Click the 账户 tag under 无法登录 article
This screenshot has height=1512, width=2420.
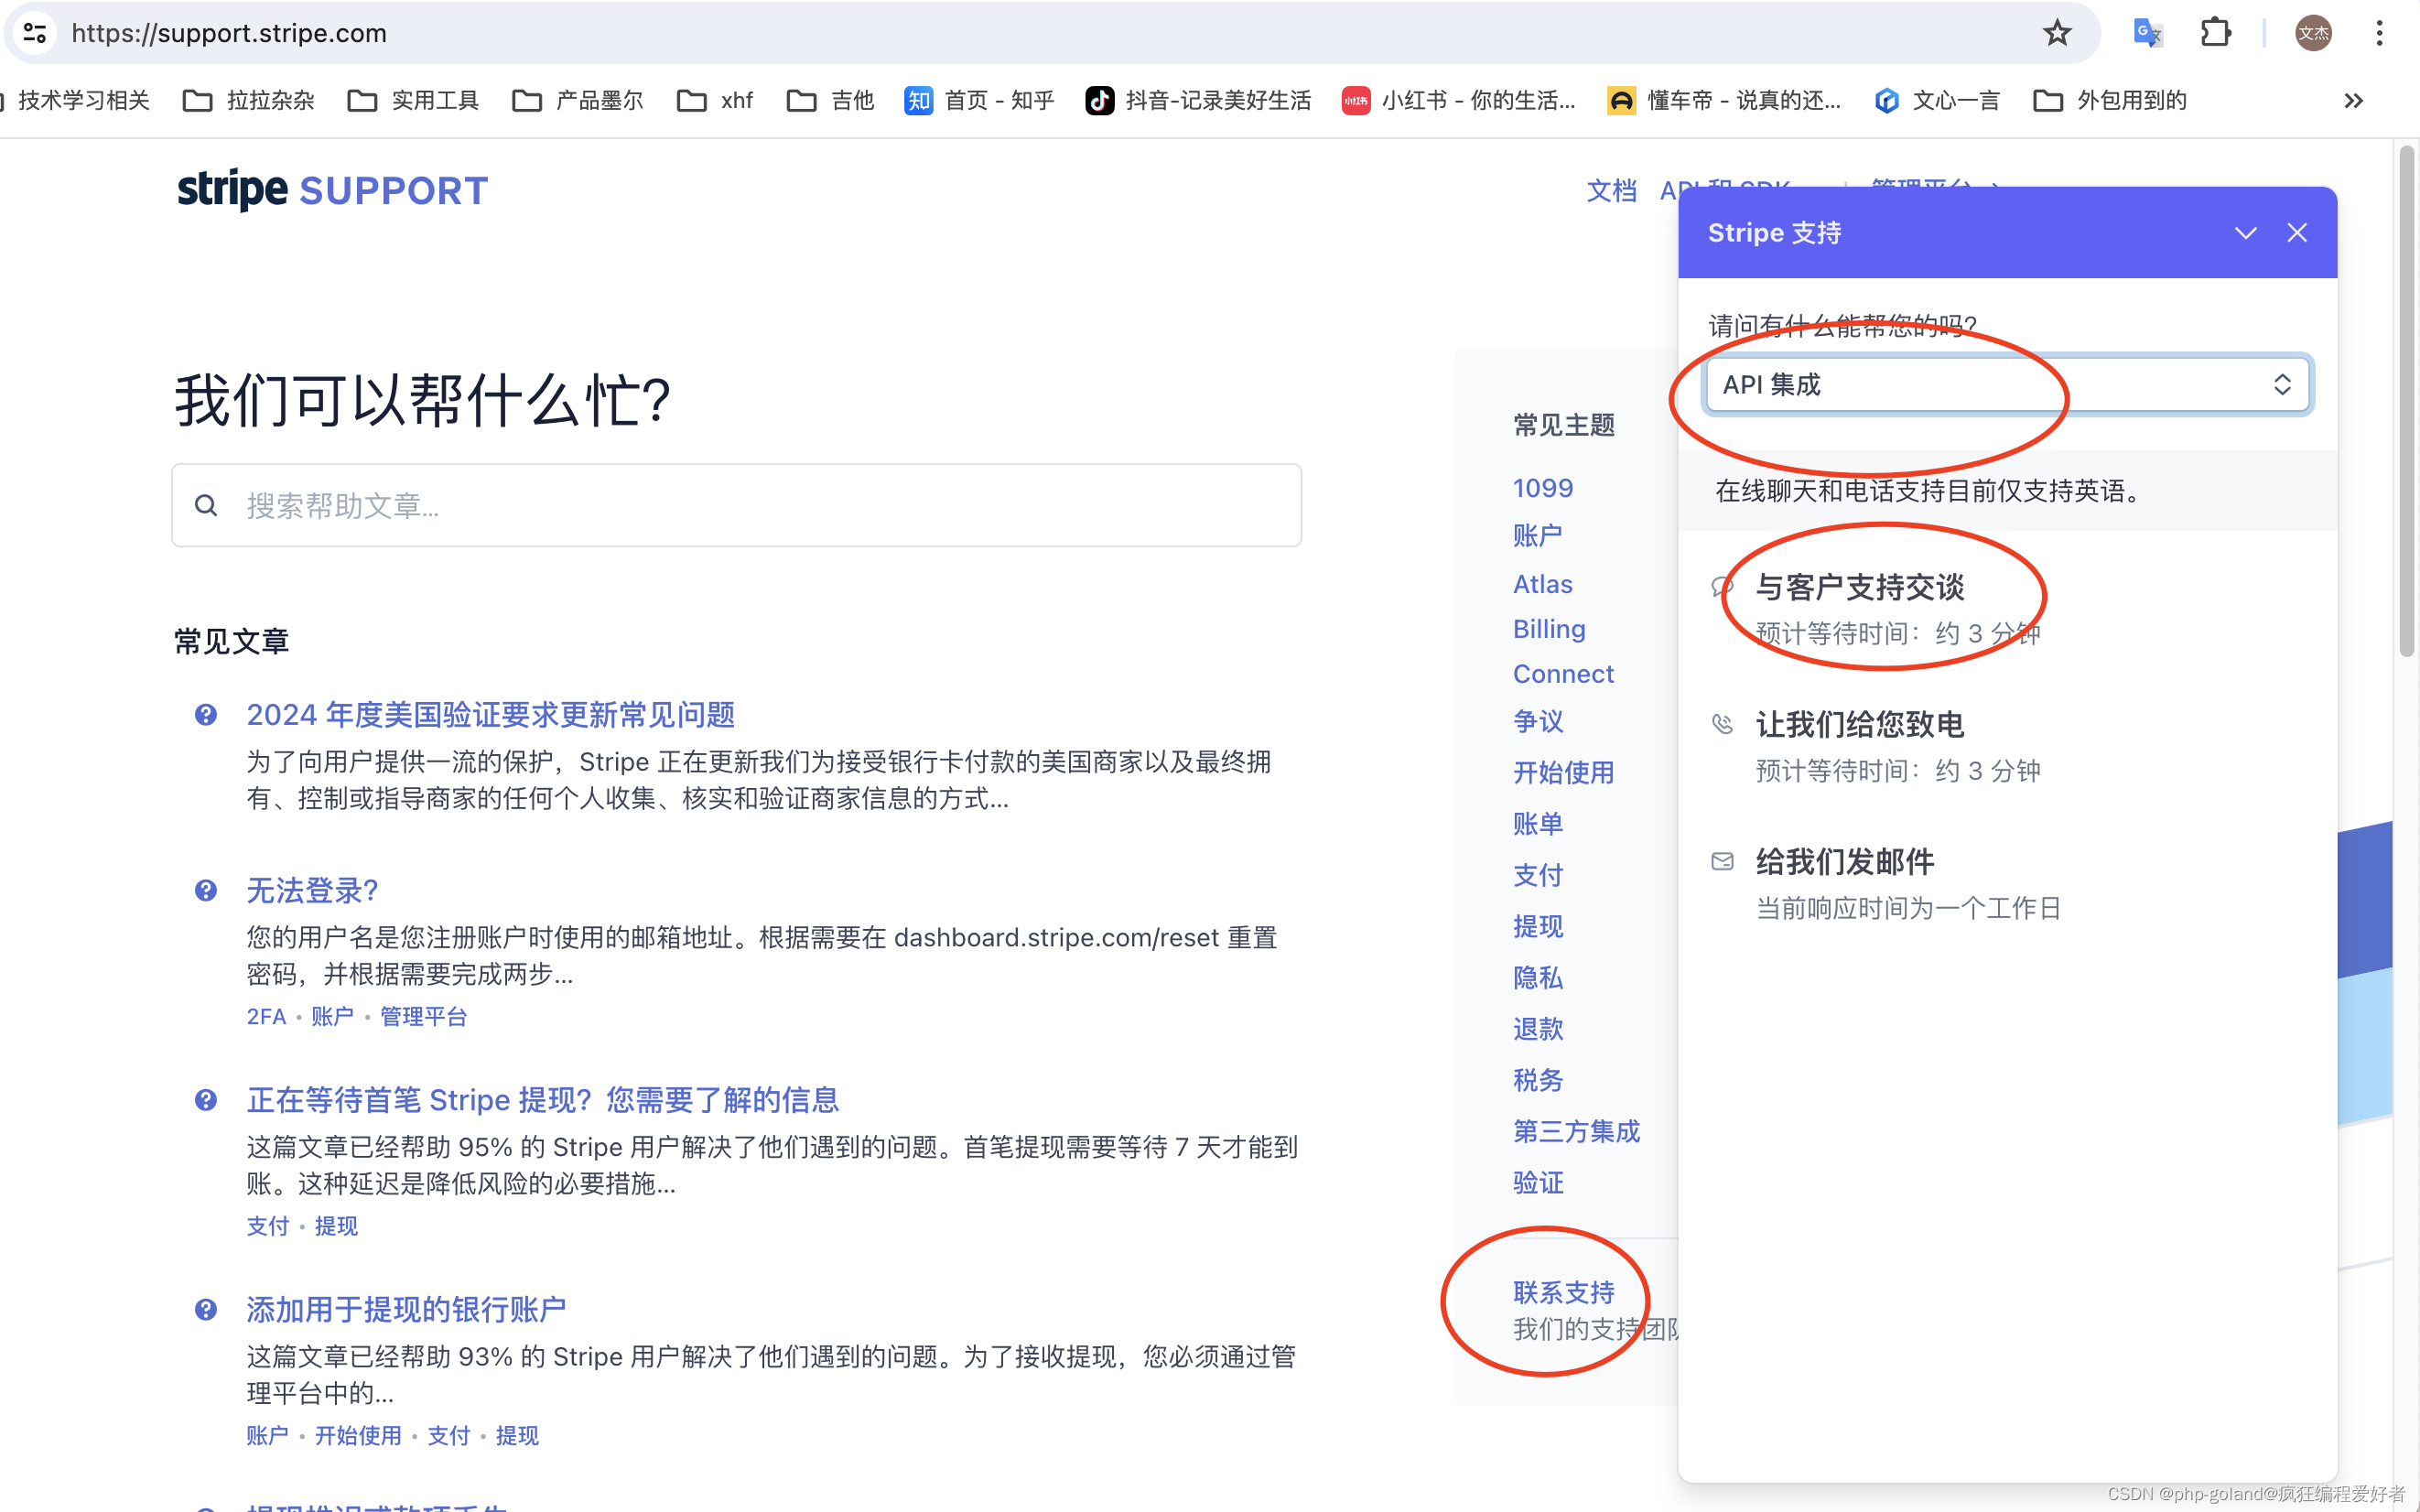(x=332, y=1016)
